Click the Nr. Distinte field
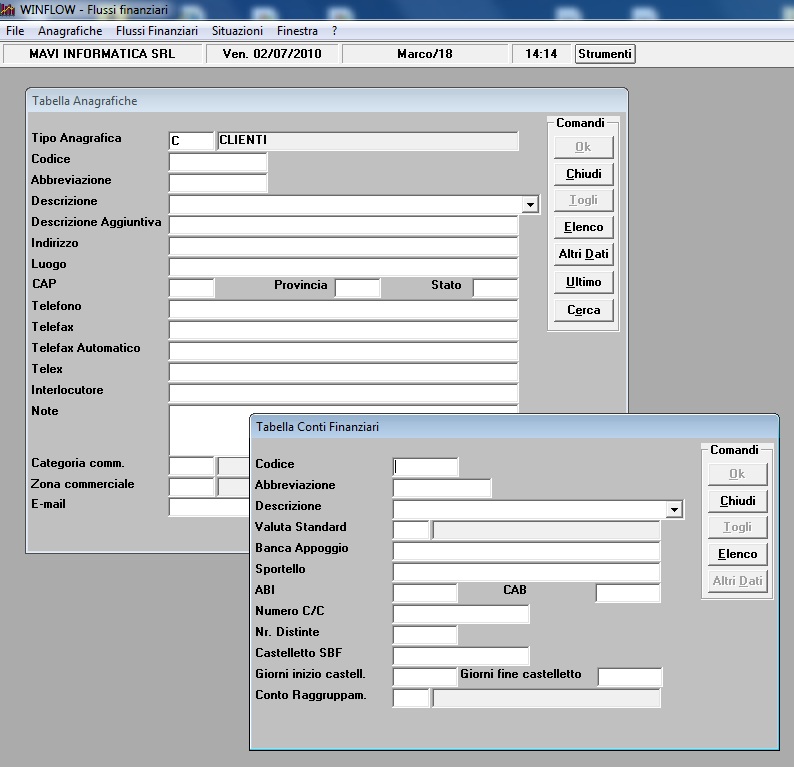Viewport: 794px width, 767px height. pyautogui.click(x=425, y=635)
